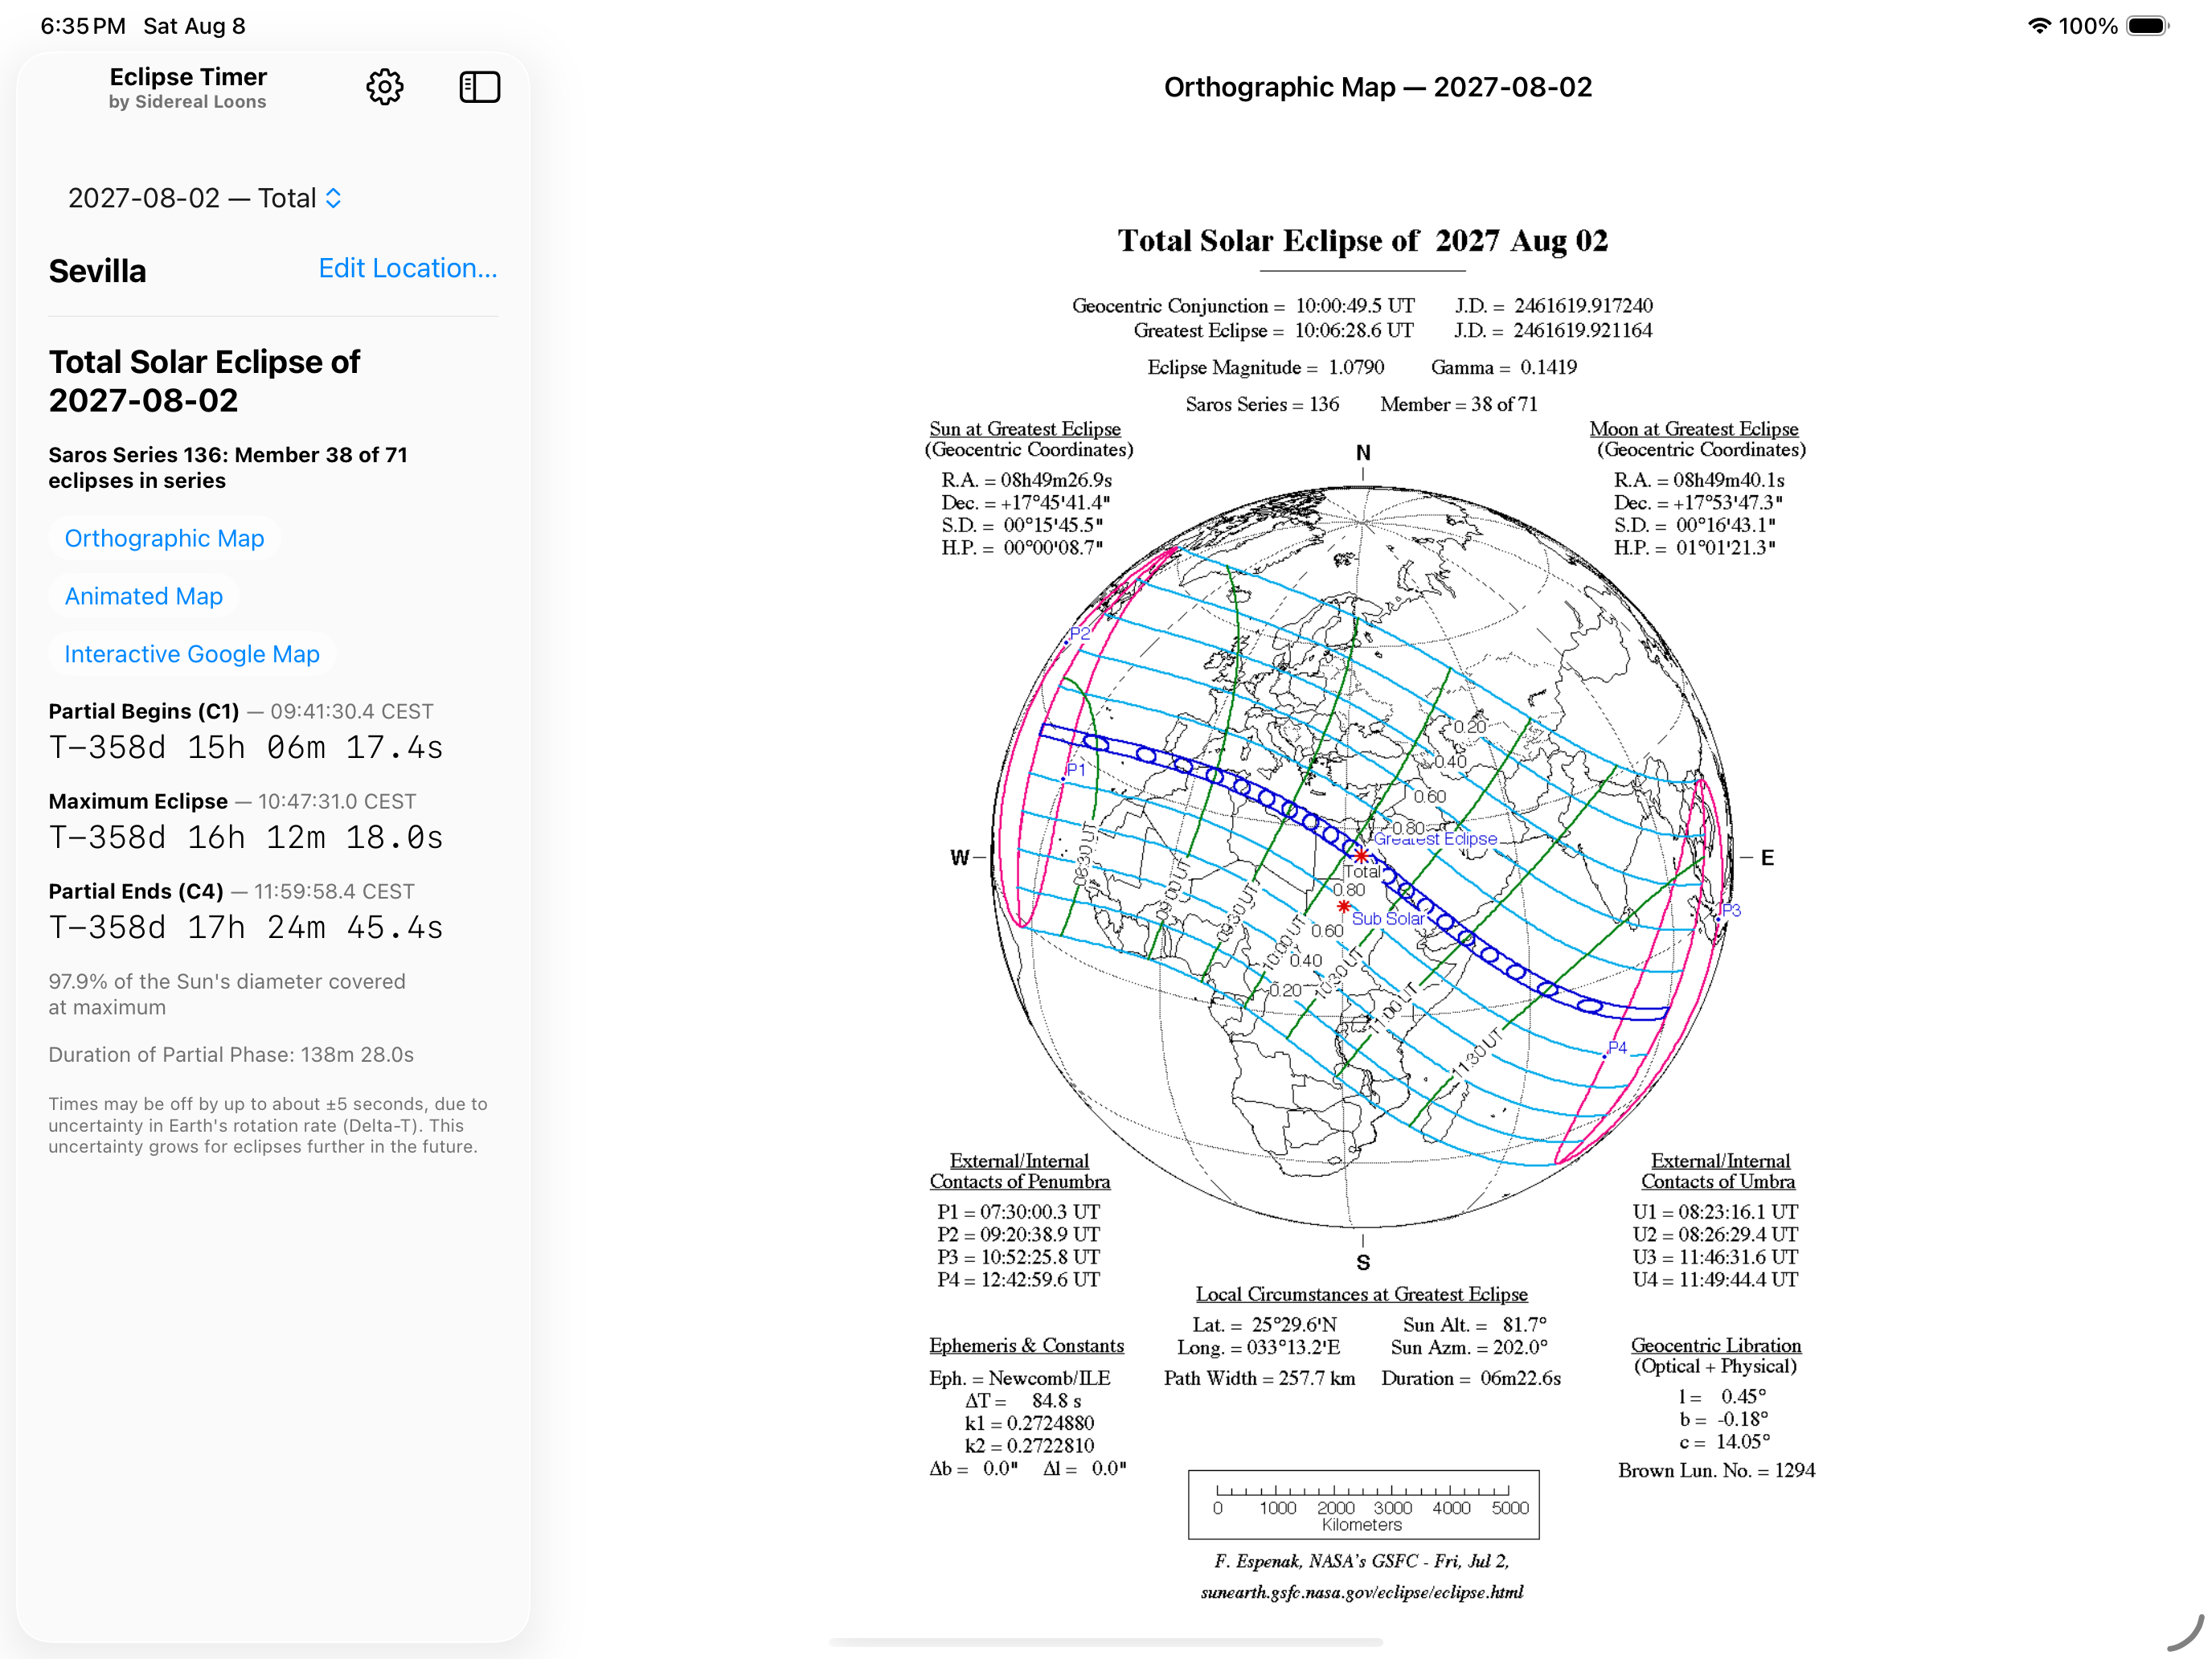Tap the Wi-Fi status icon

pyautogui.click(x=2038, y=26)
